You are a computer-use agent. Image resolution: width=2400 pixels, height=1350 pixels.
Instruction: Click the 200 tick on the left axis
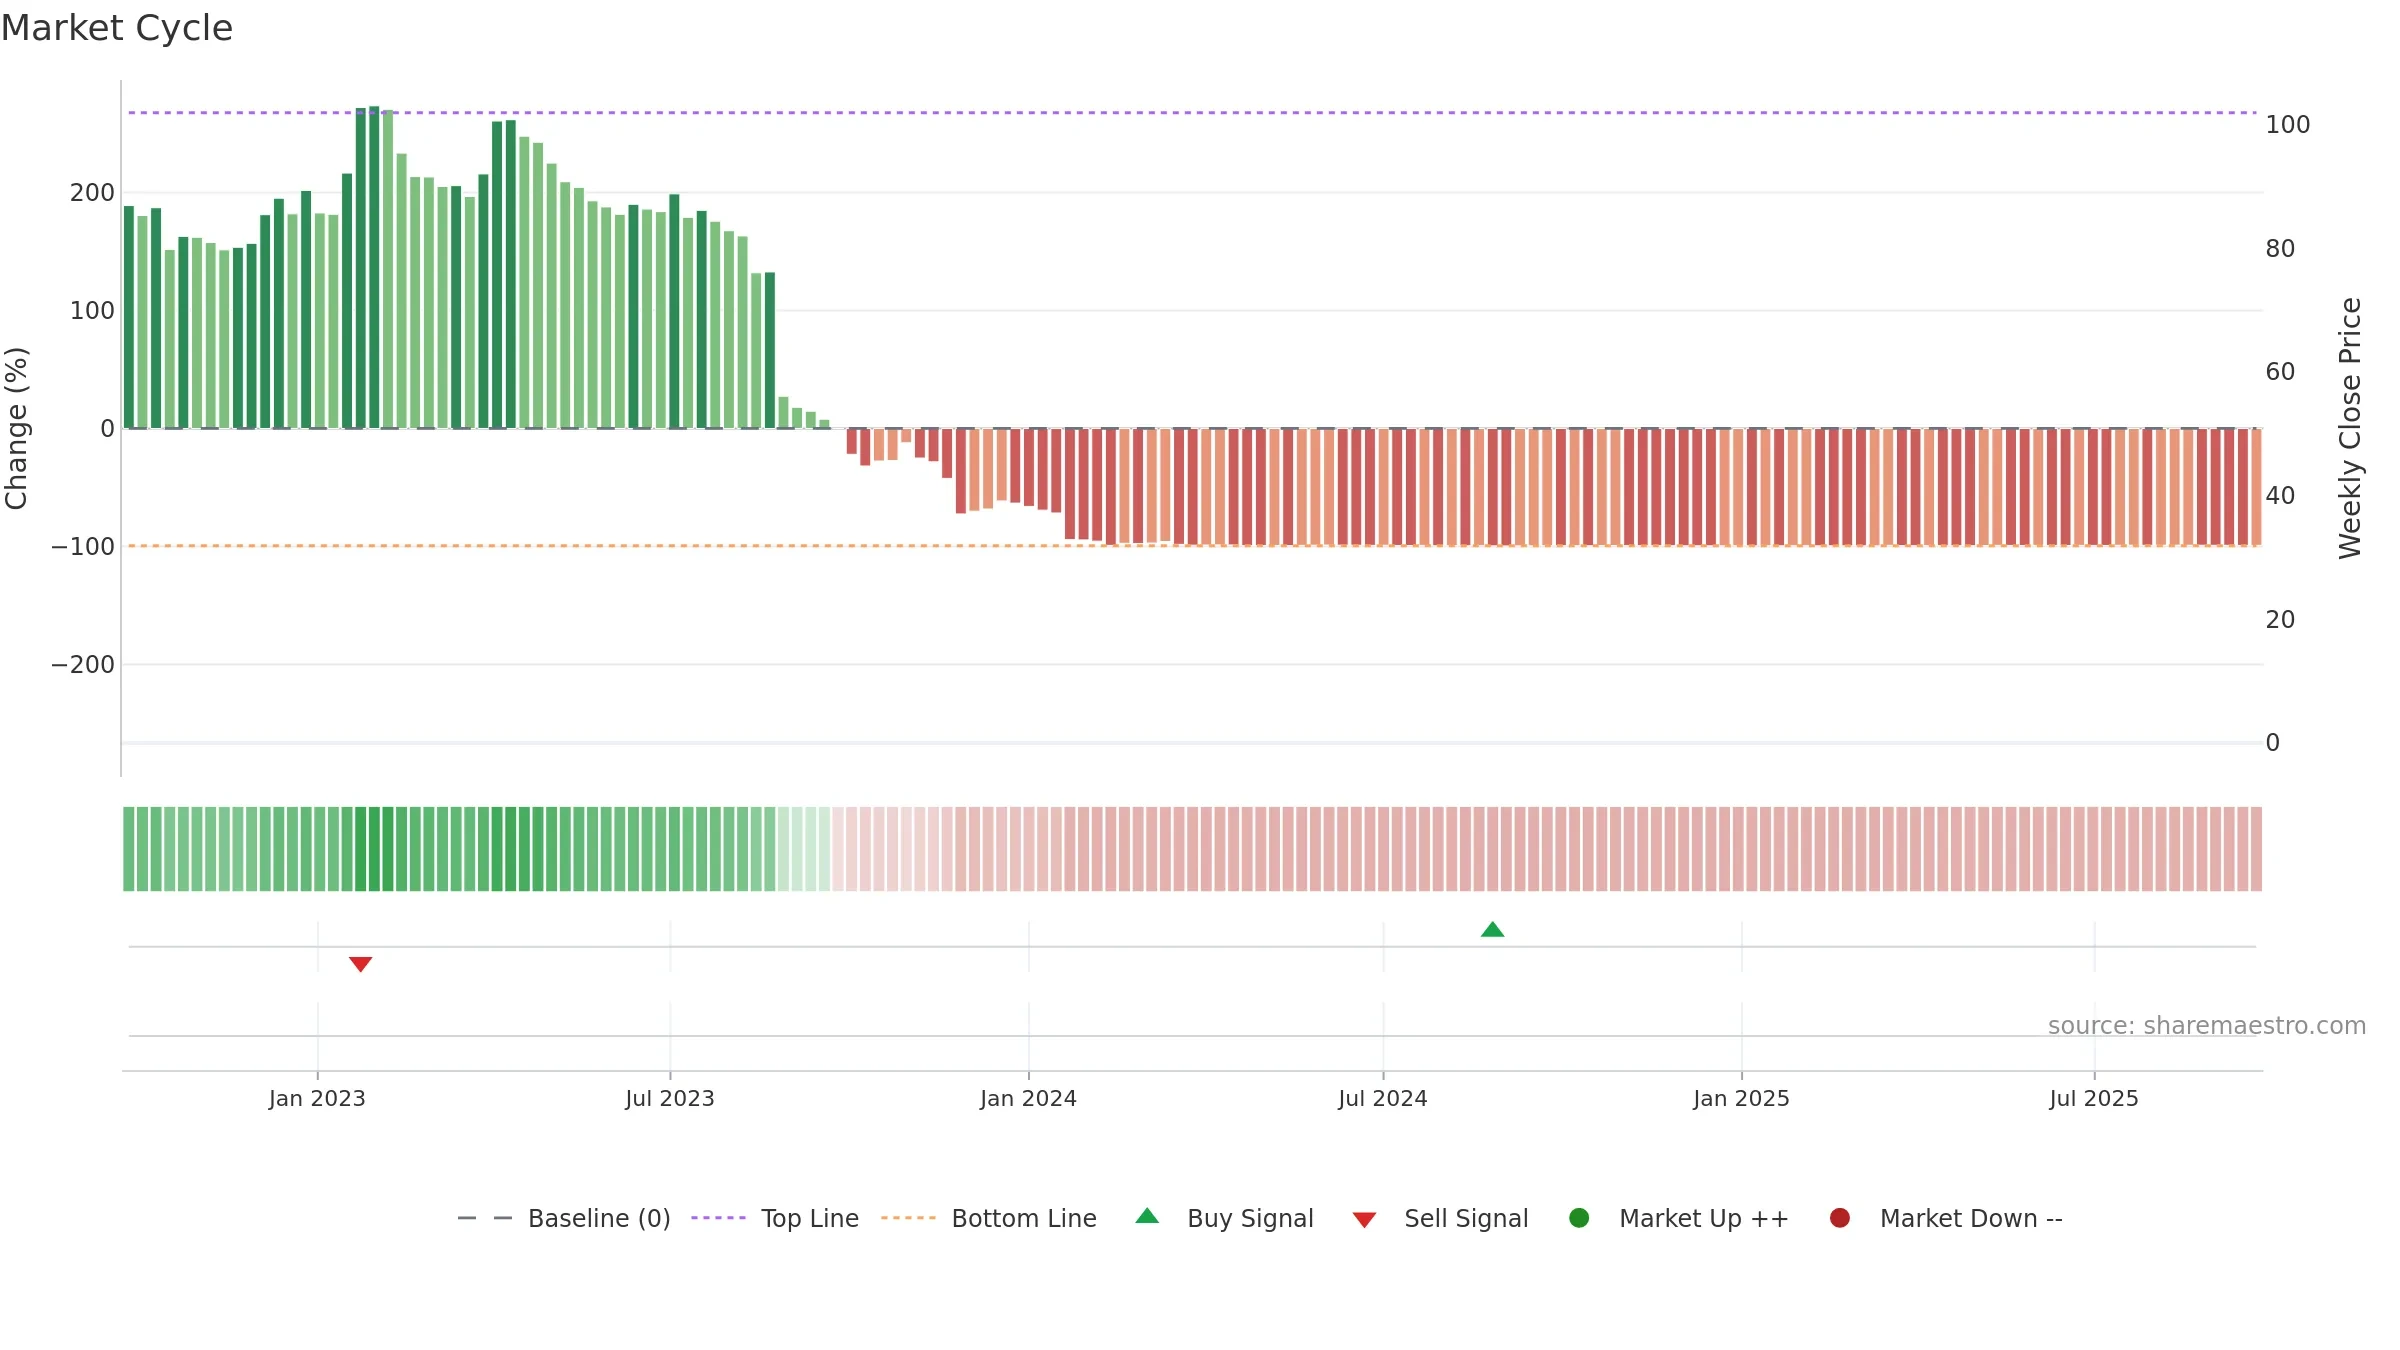pyautogui.click(x=92, y=193)
